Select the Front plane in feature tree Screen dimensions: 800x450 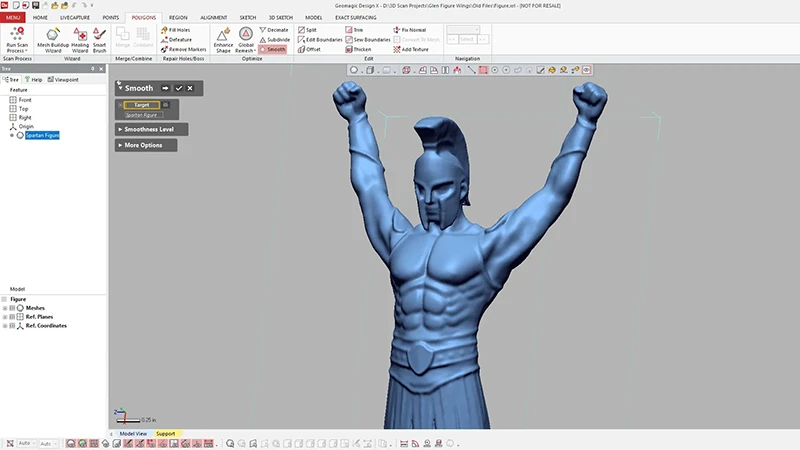click(x=25, y=100)
